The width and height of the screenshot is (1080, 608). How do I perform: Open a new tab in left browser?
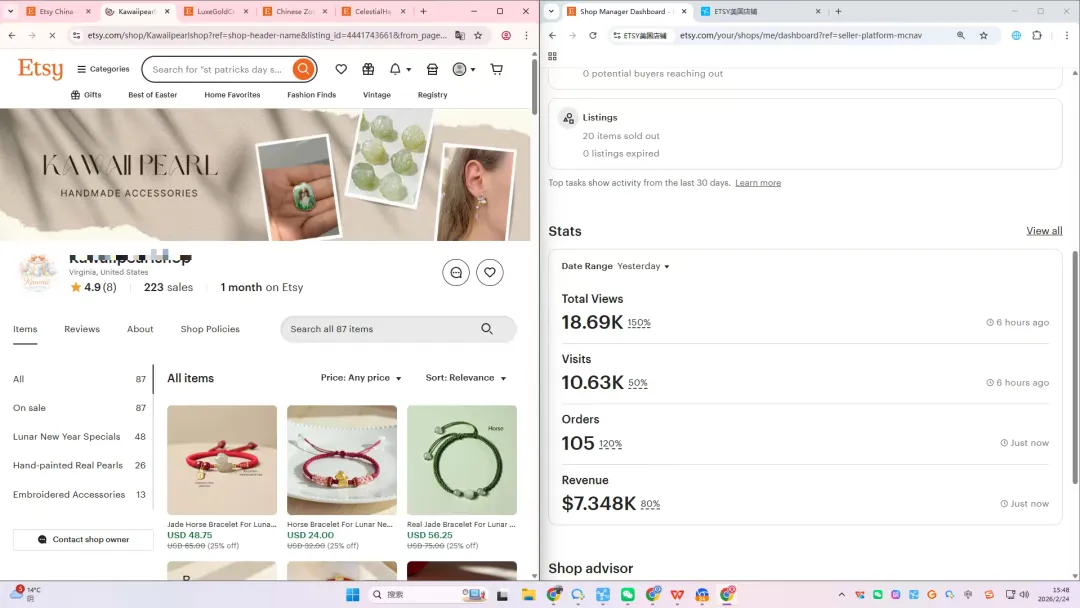click(424, 11)
